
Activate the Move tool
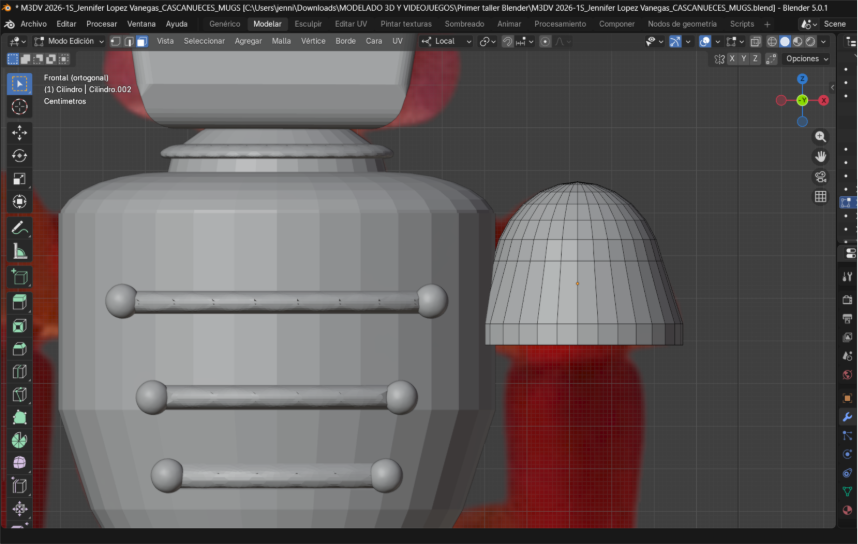(19, 132)
